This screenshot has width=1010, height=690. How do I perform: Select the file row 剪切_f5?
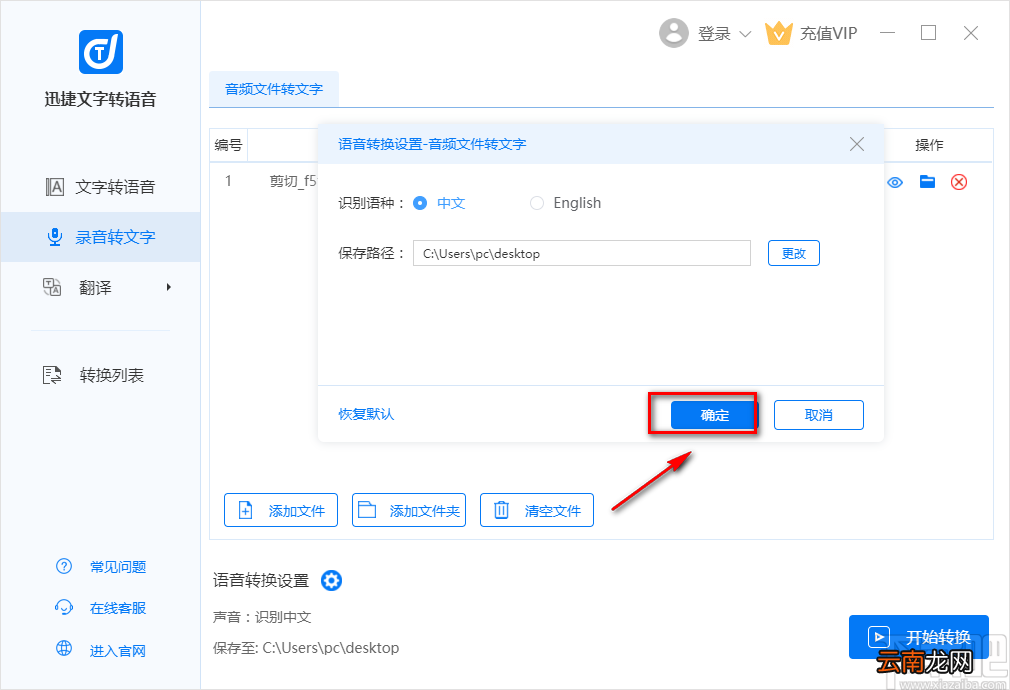point(293,181)
